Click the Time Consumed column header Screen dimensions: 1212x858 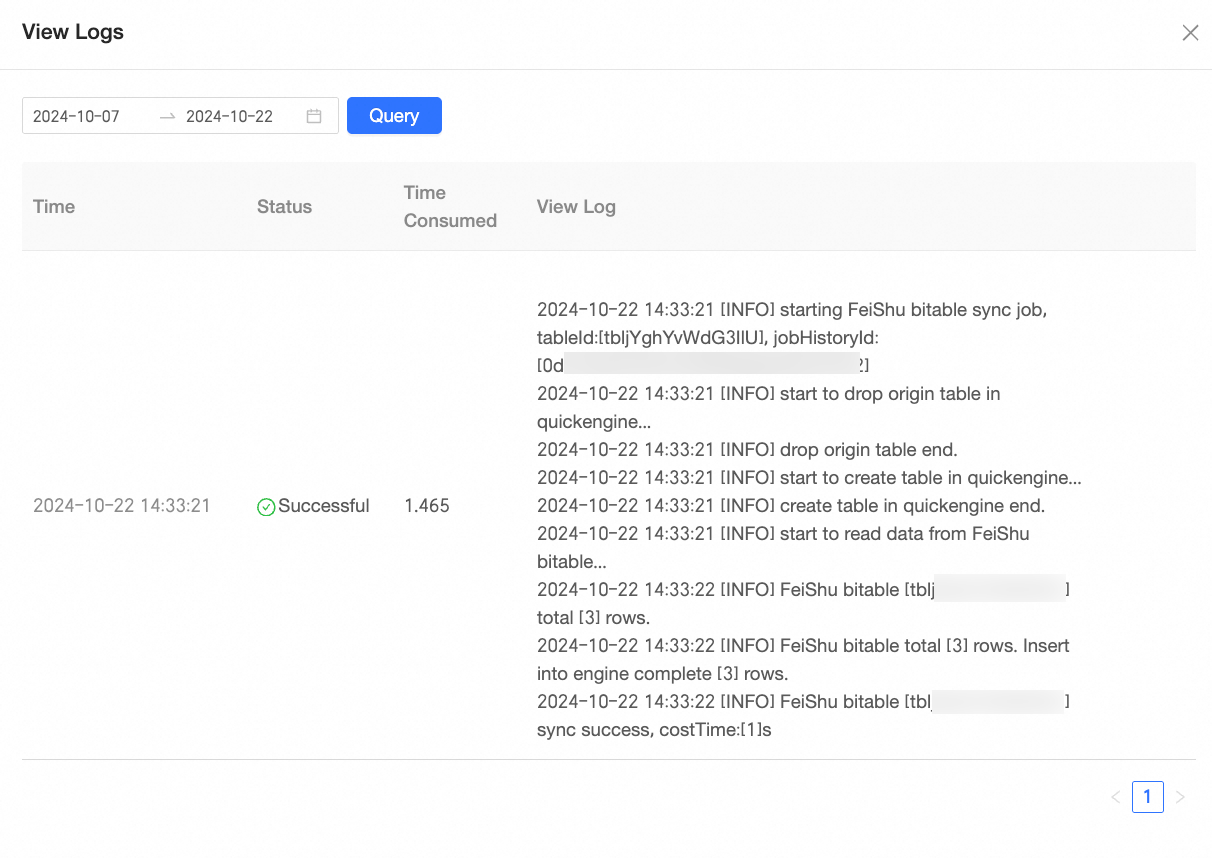point(450,207)
